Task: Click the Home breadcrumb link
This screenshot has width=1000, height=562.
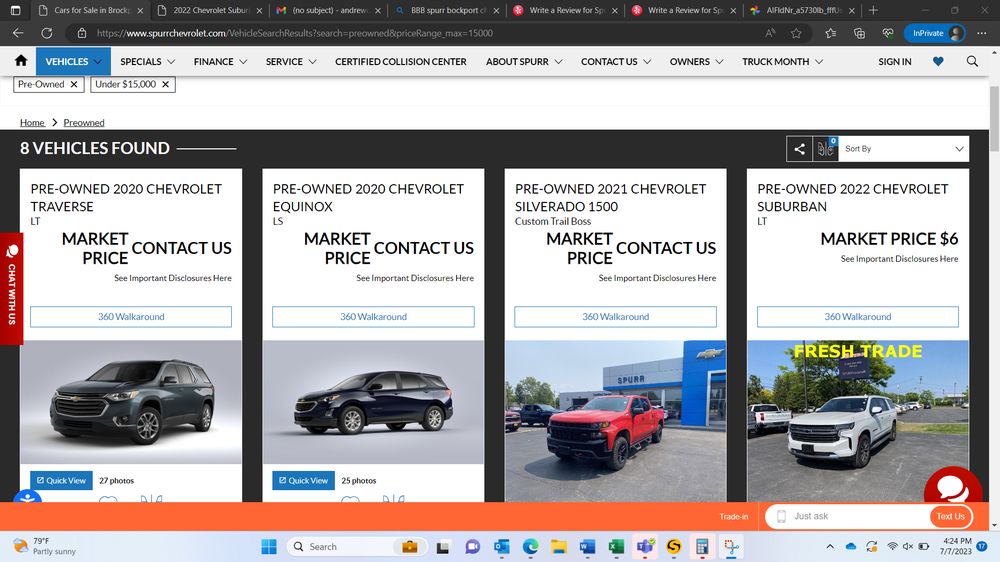Action: [32, 122]
